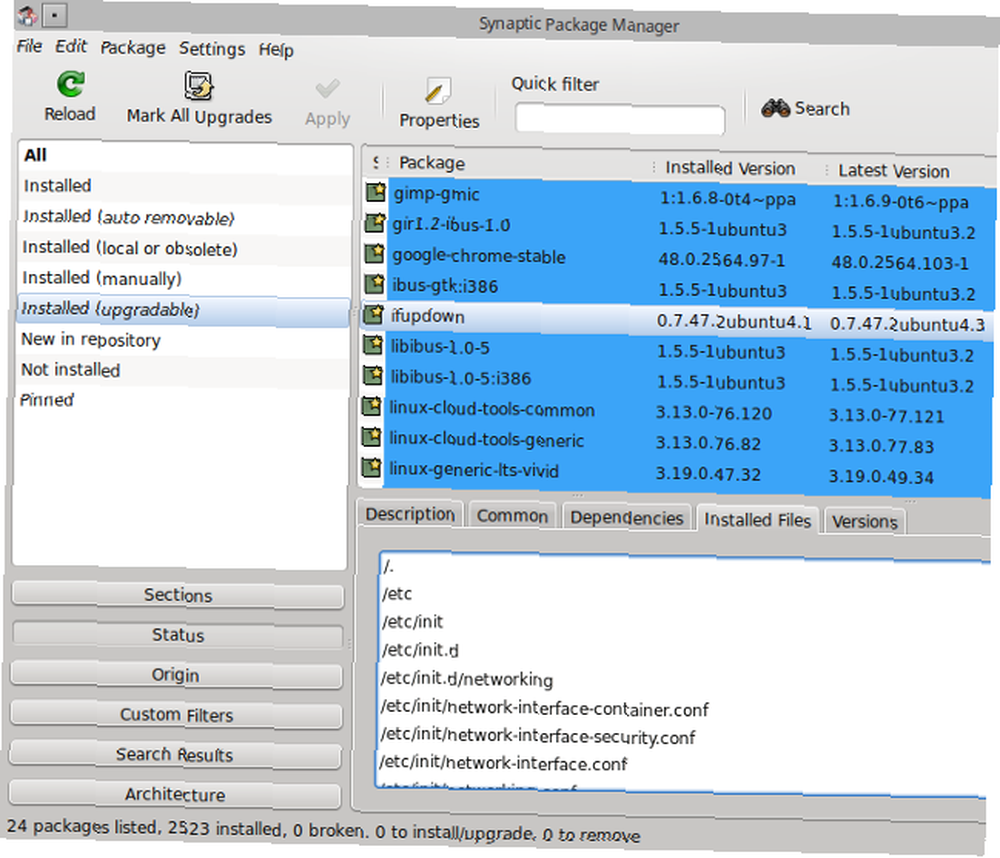Viewport: 1000px width, 858px height.
Task: Click /etc/init.d/networking in installed files
Action: point(467,679)
